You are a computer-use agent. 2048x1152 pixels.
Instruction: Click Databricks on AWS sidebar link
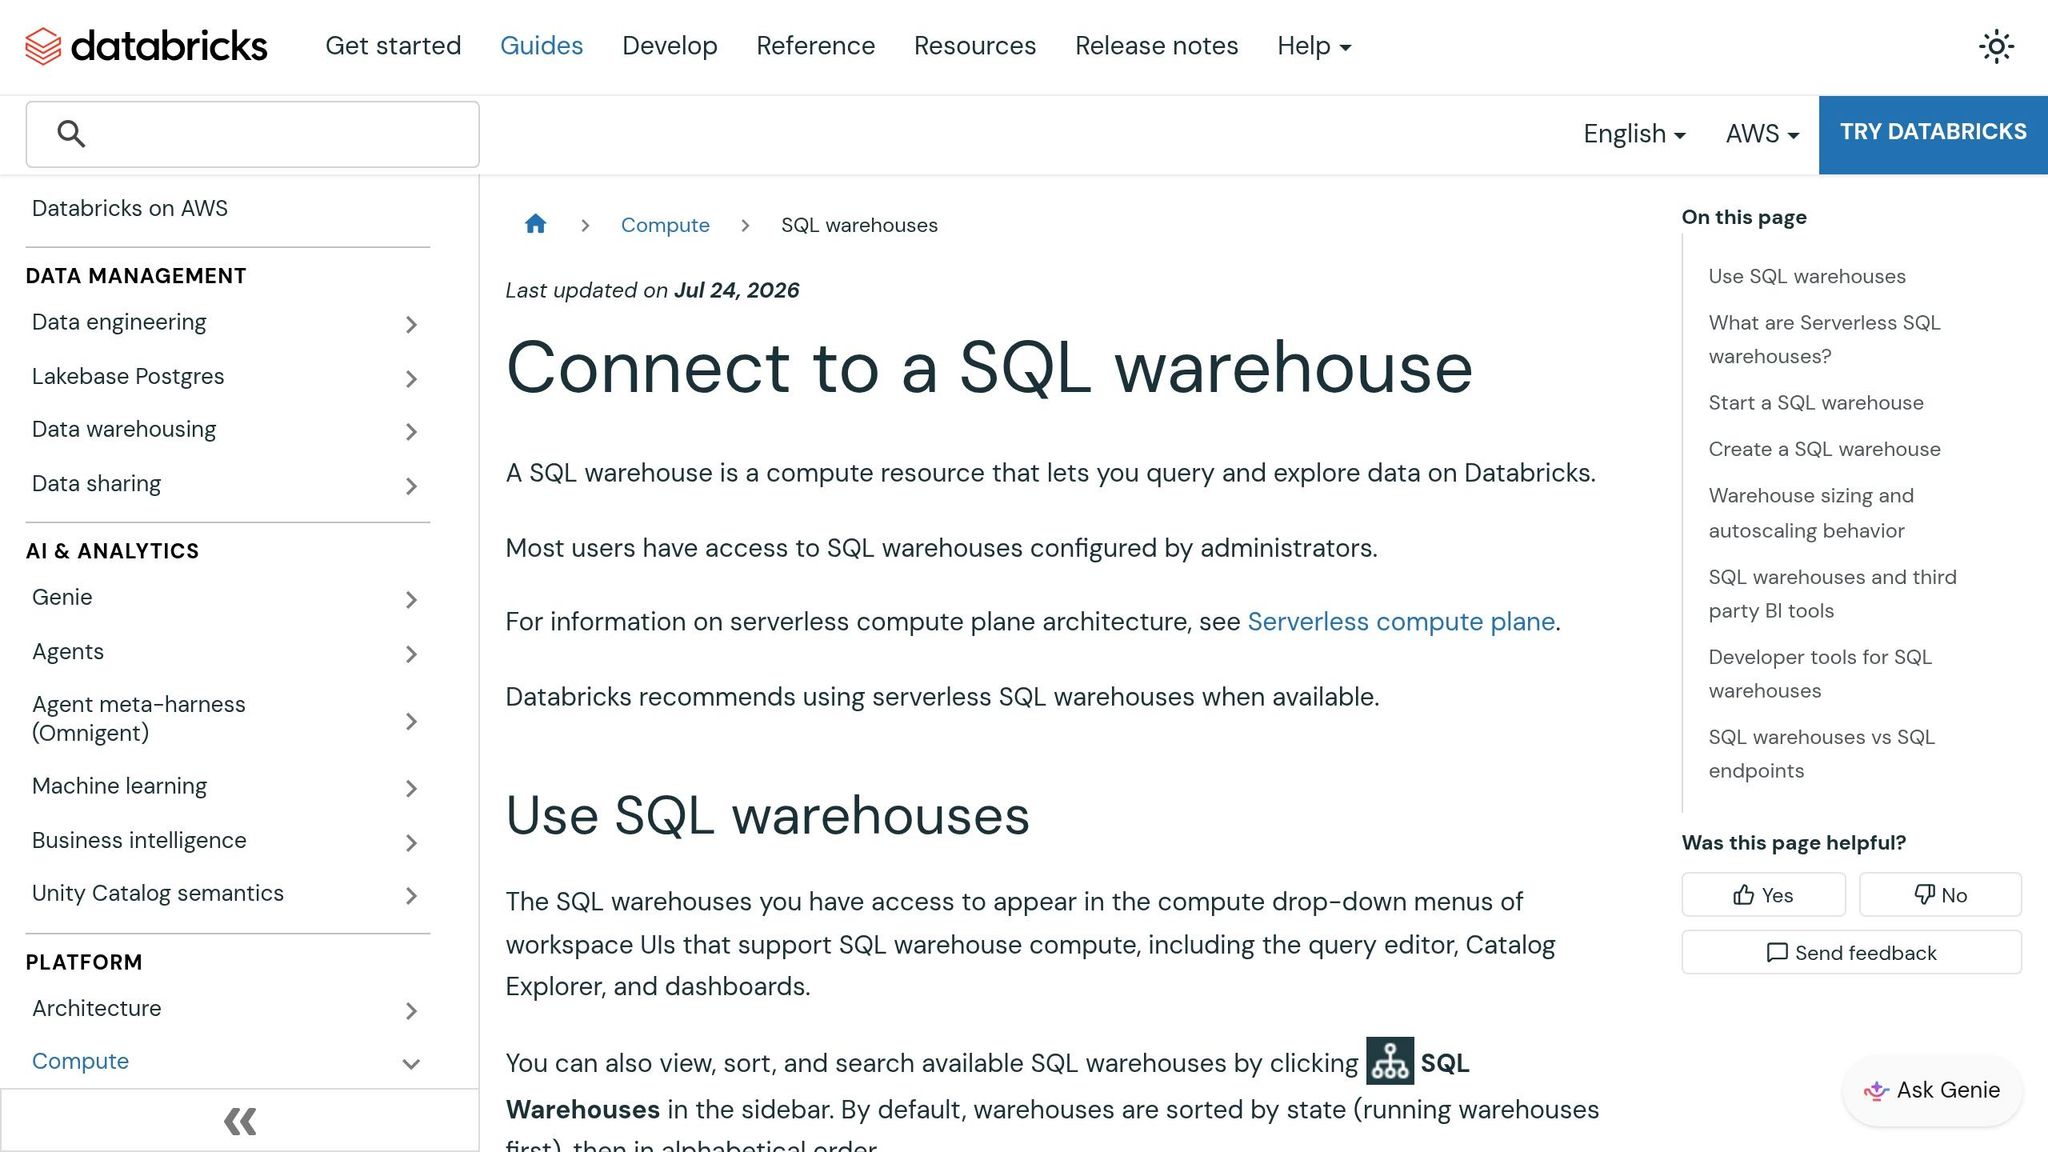(x=130, y=208)
